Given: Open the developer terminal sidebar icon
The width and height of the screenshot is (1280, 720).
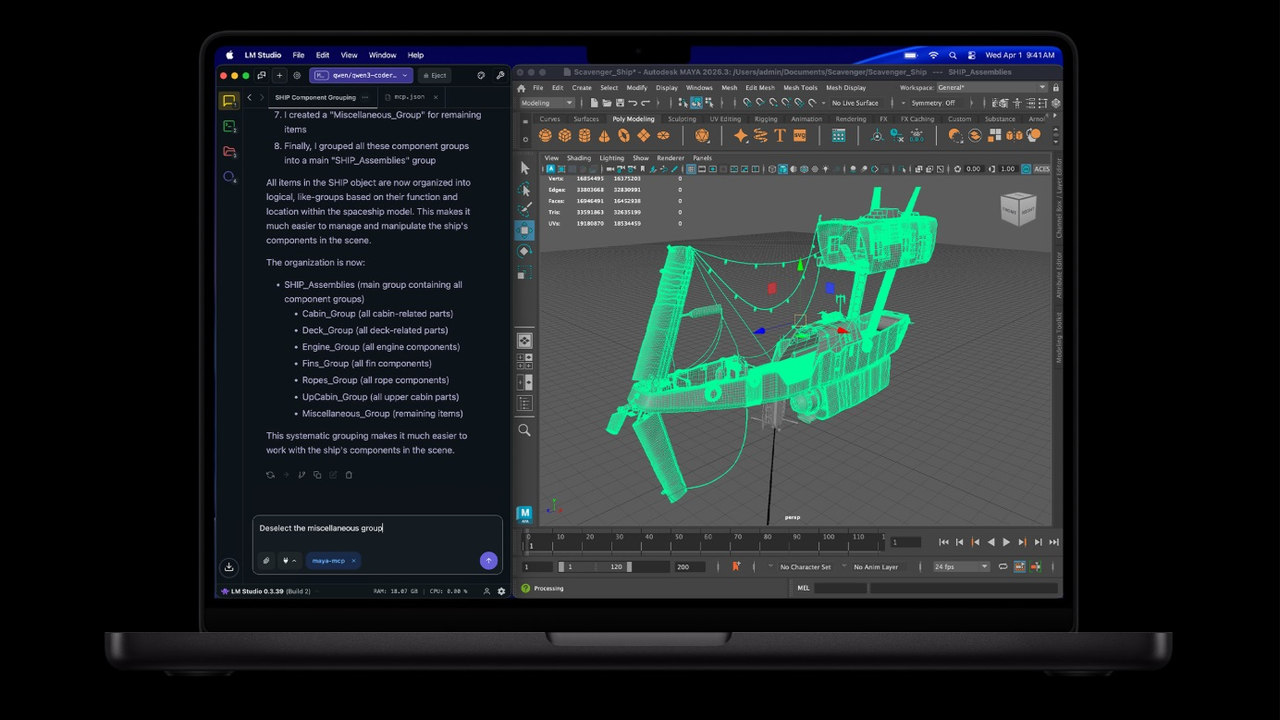Looking at the screenshot, I should [229, 126].
